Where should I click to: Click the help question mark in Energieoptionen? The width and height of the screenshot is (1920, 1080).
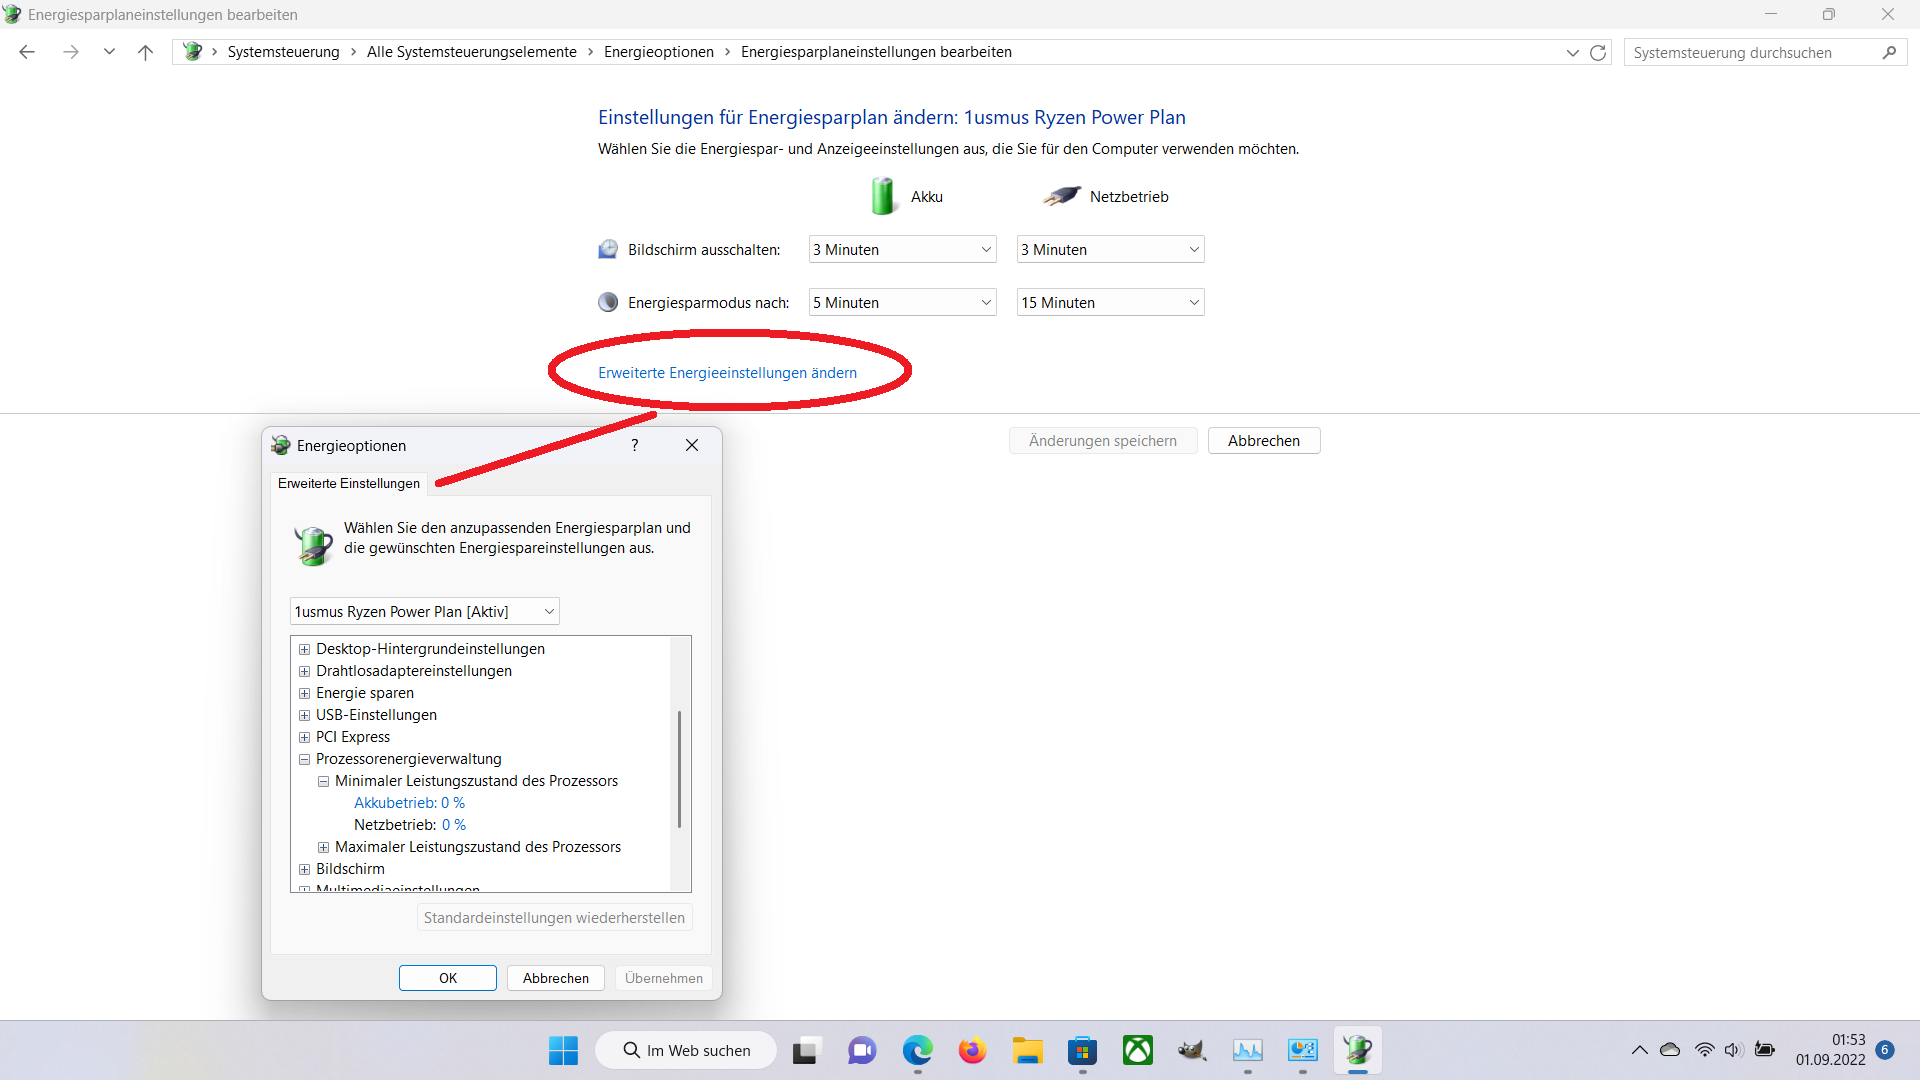click(x=634, y=445)
